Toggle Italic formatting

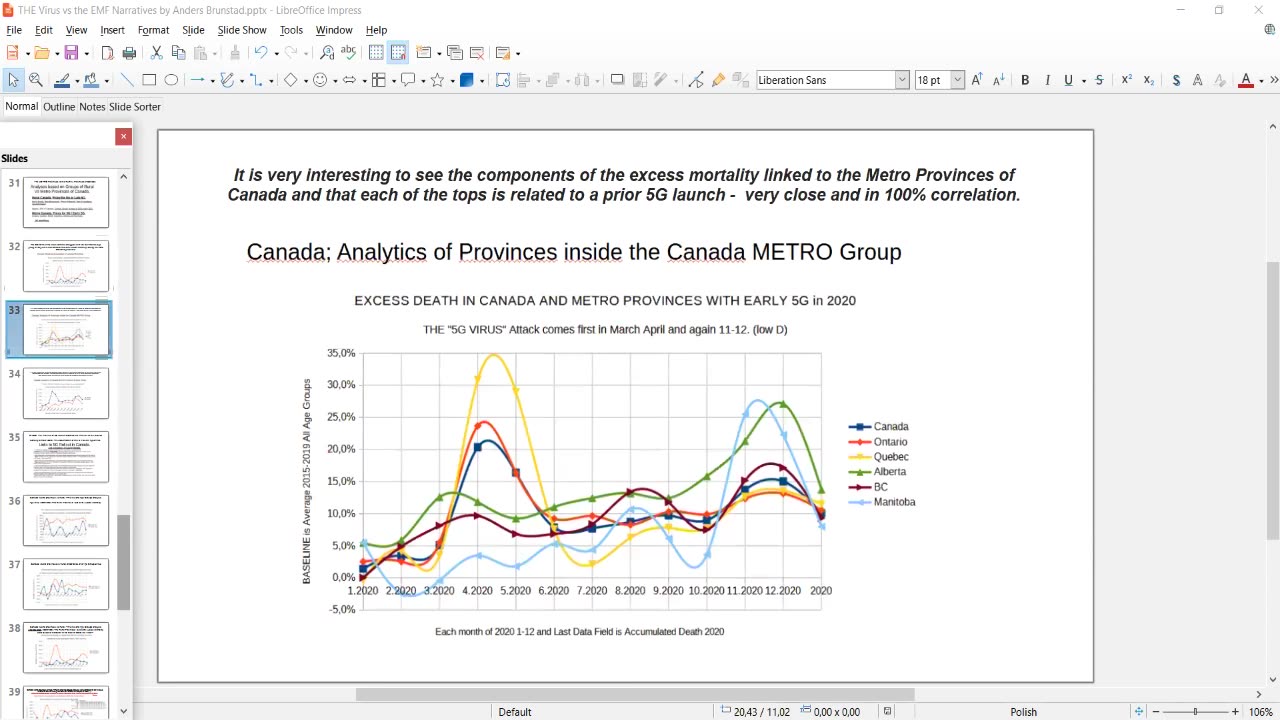point(1047,80)
